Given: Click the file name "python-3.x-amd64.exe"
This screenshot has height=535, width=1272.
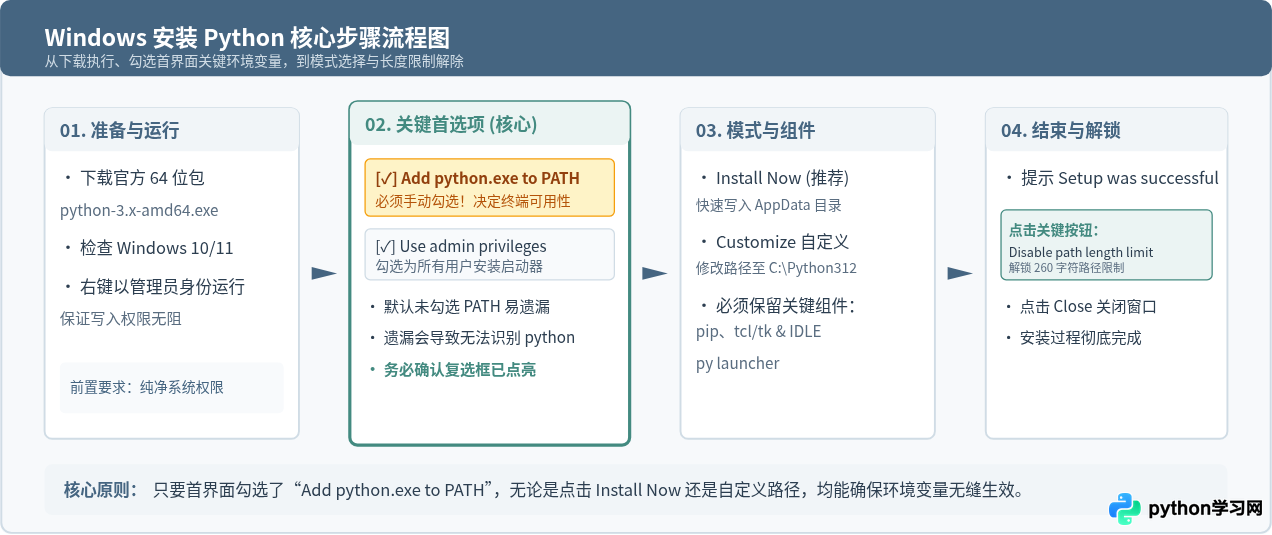Looking at the screenshot, I should tap(139, 211).
